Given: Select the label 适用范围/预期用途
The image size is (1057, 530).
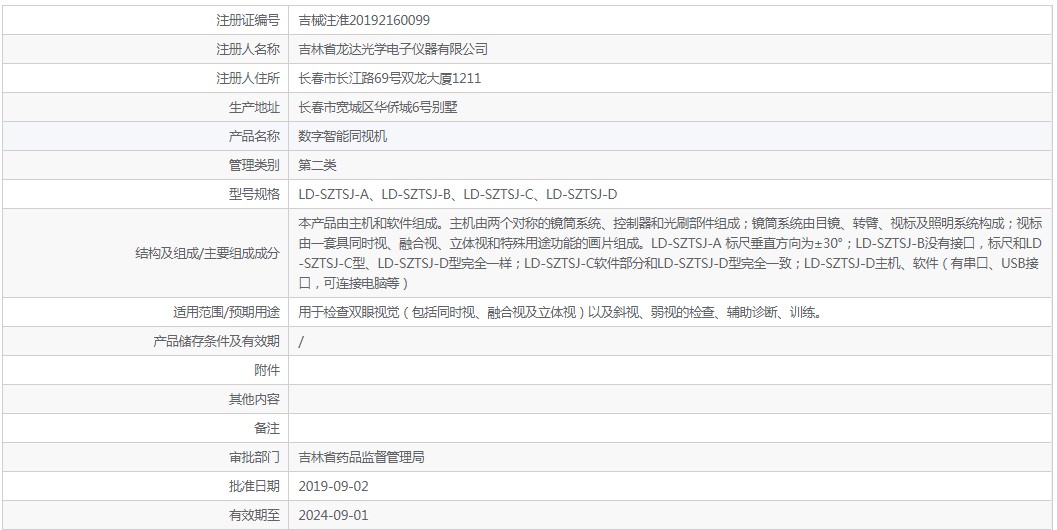Looking at the screenshot, I should click(x=226, y=312).
